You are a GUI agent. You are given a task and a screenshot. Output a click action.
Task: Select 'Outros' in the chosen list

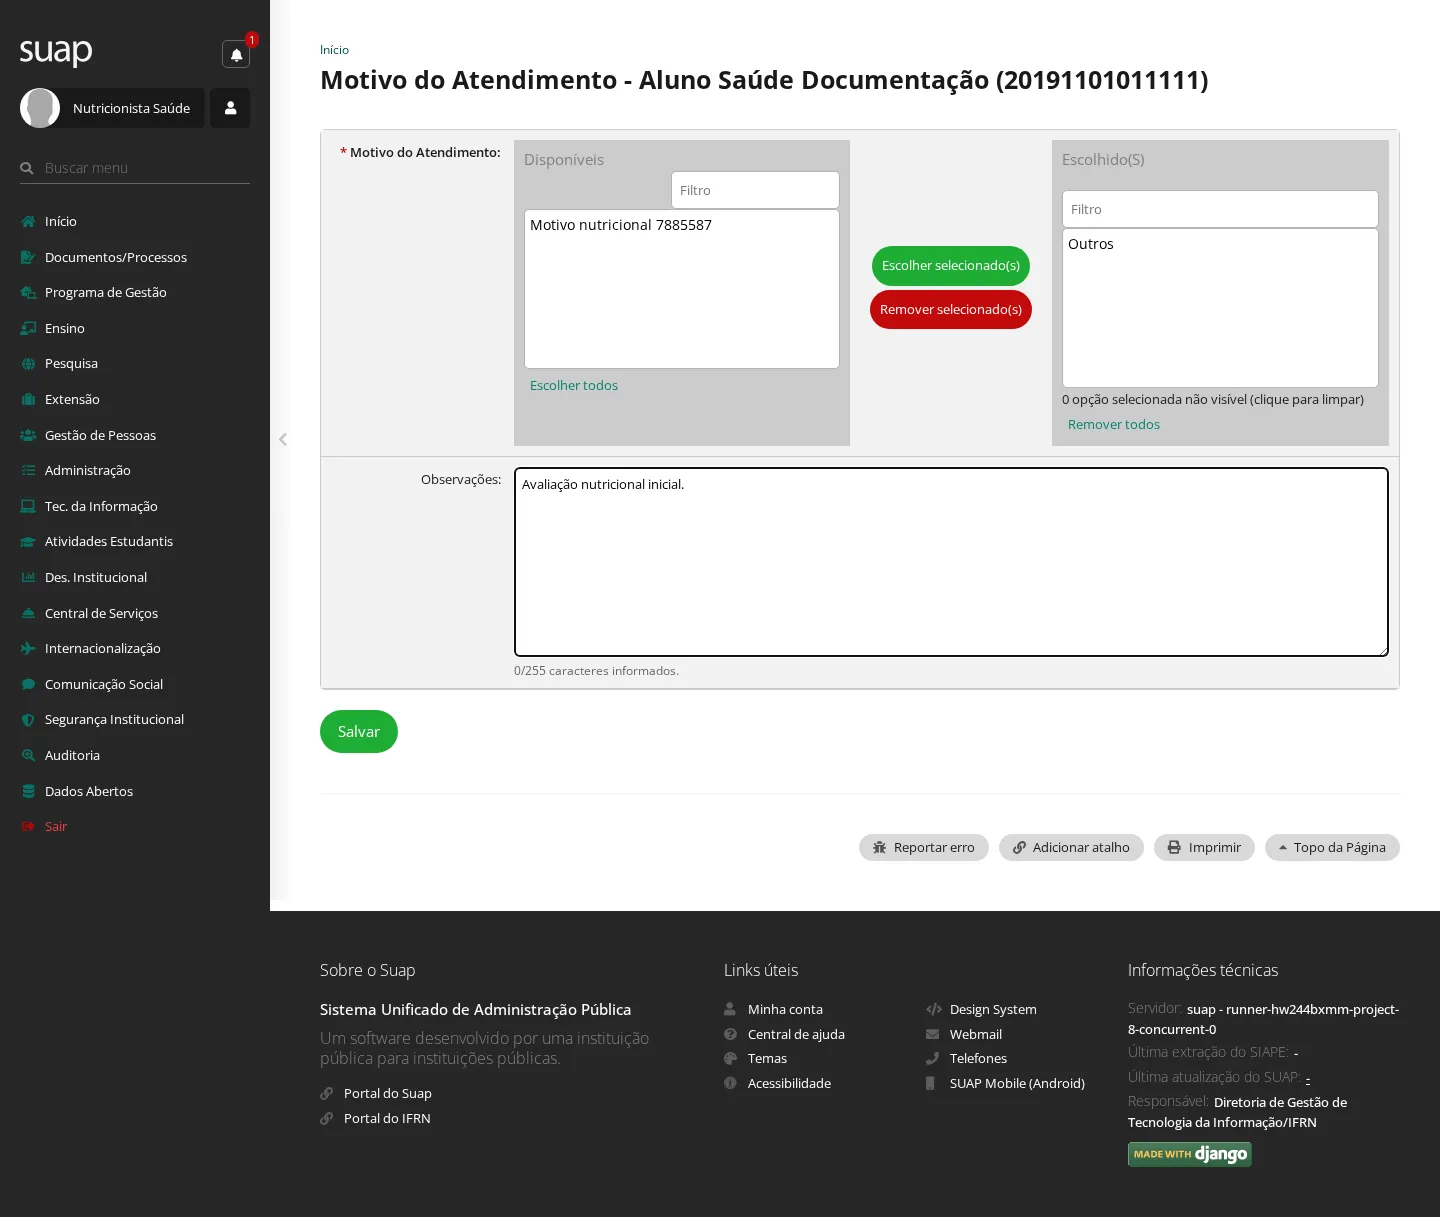click(1091, 244)
